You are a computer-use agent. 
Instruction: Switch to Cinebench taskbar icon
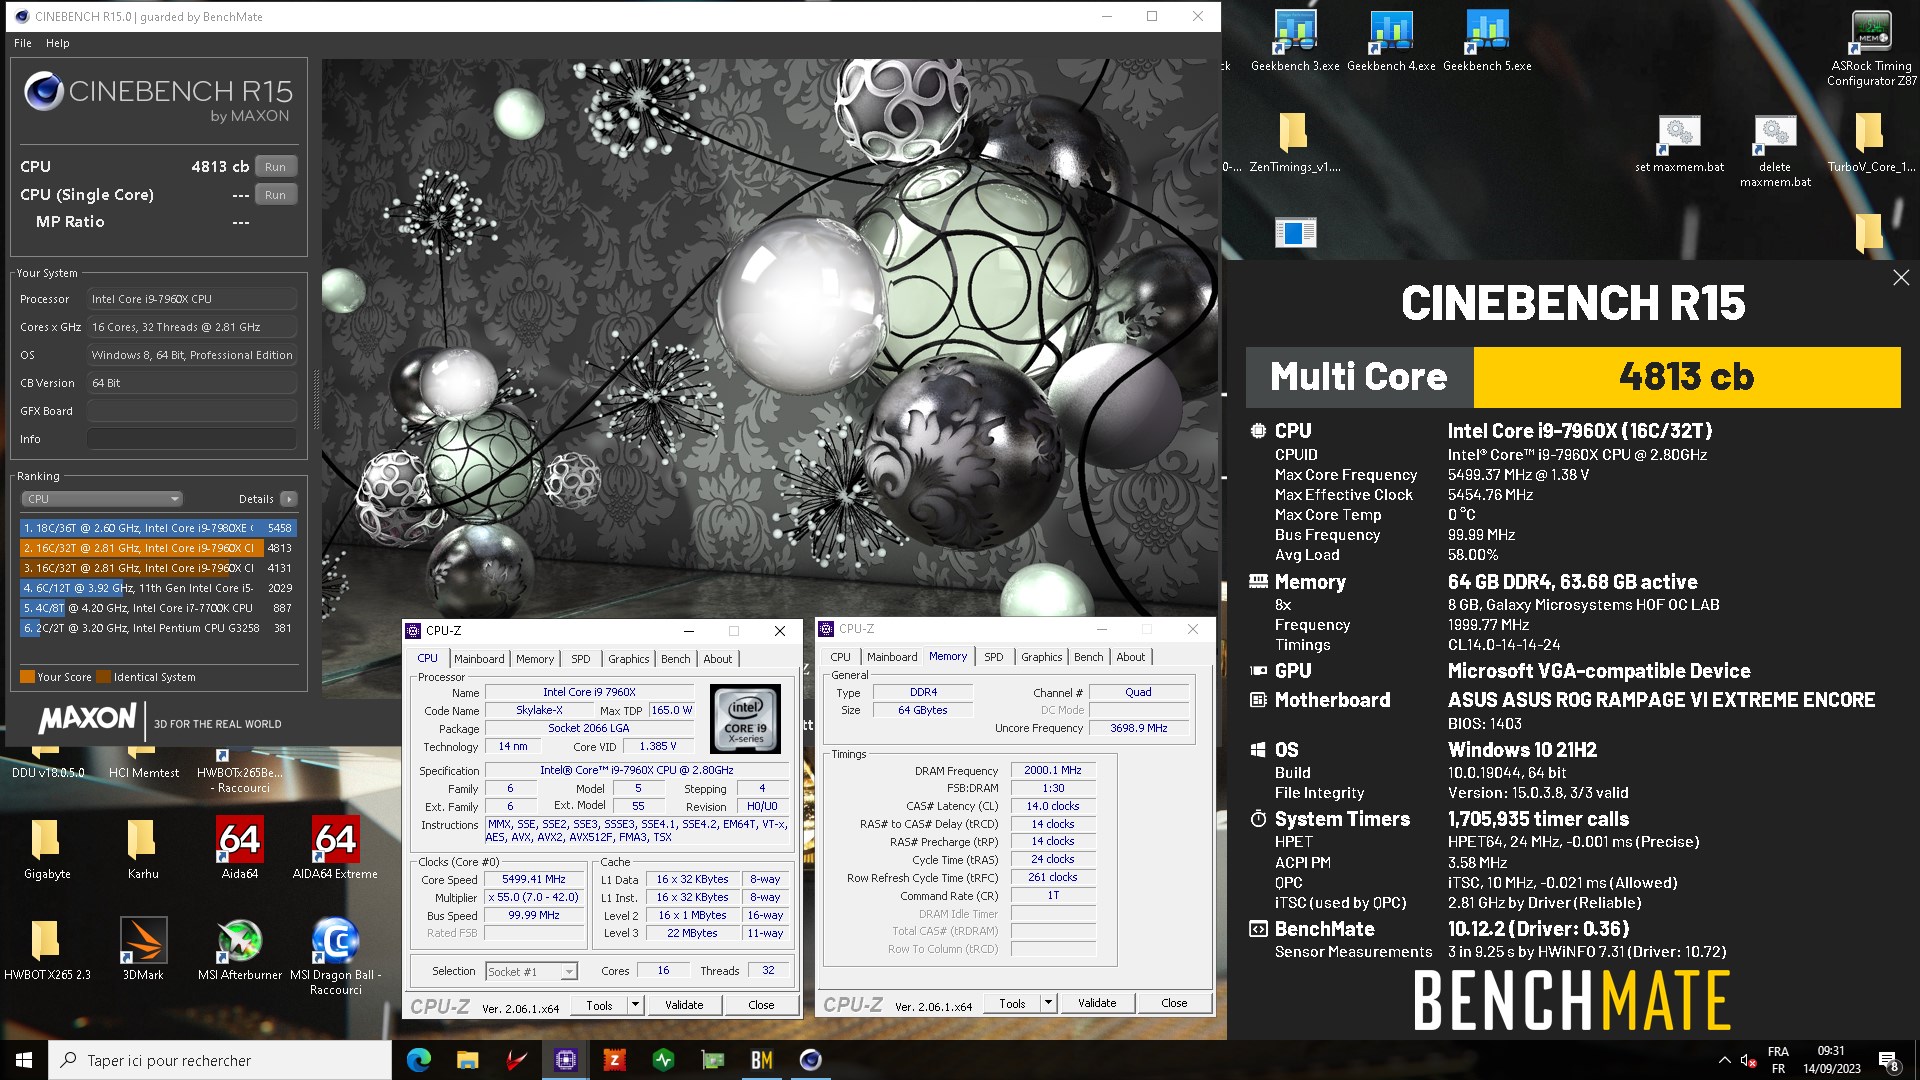point(810,1060)
